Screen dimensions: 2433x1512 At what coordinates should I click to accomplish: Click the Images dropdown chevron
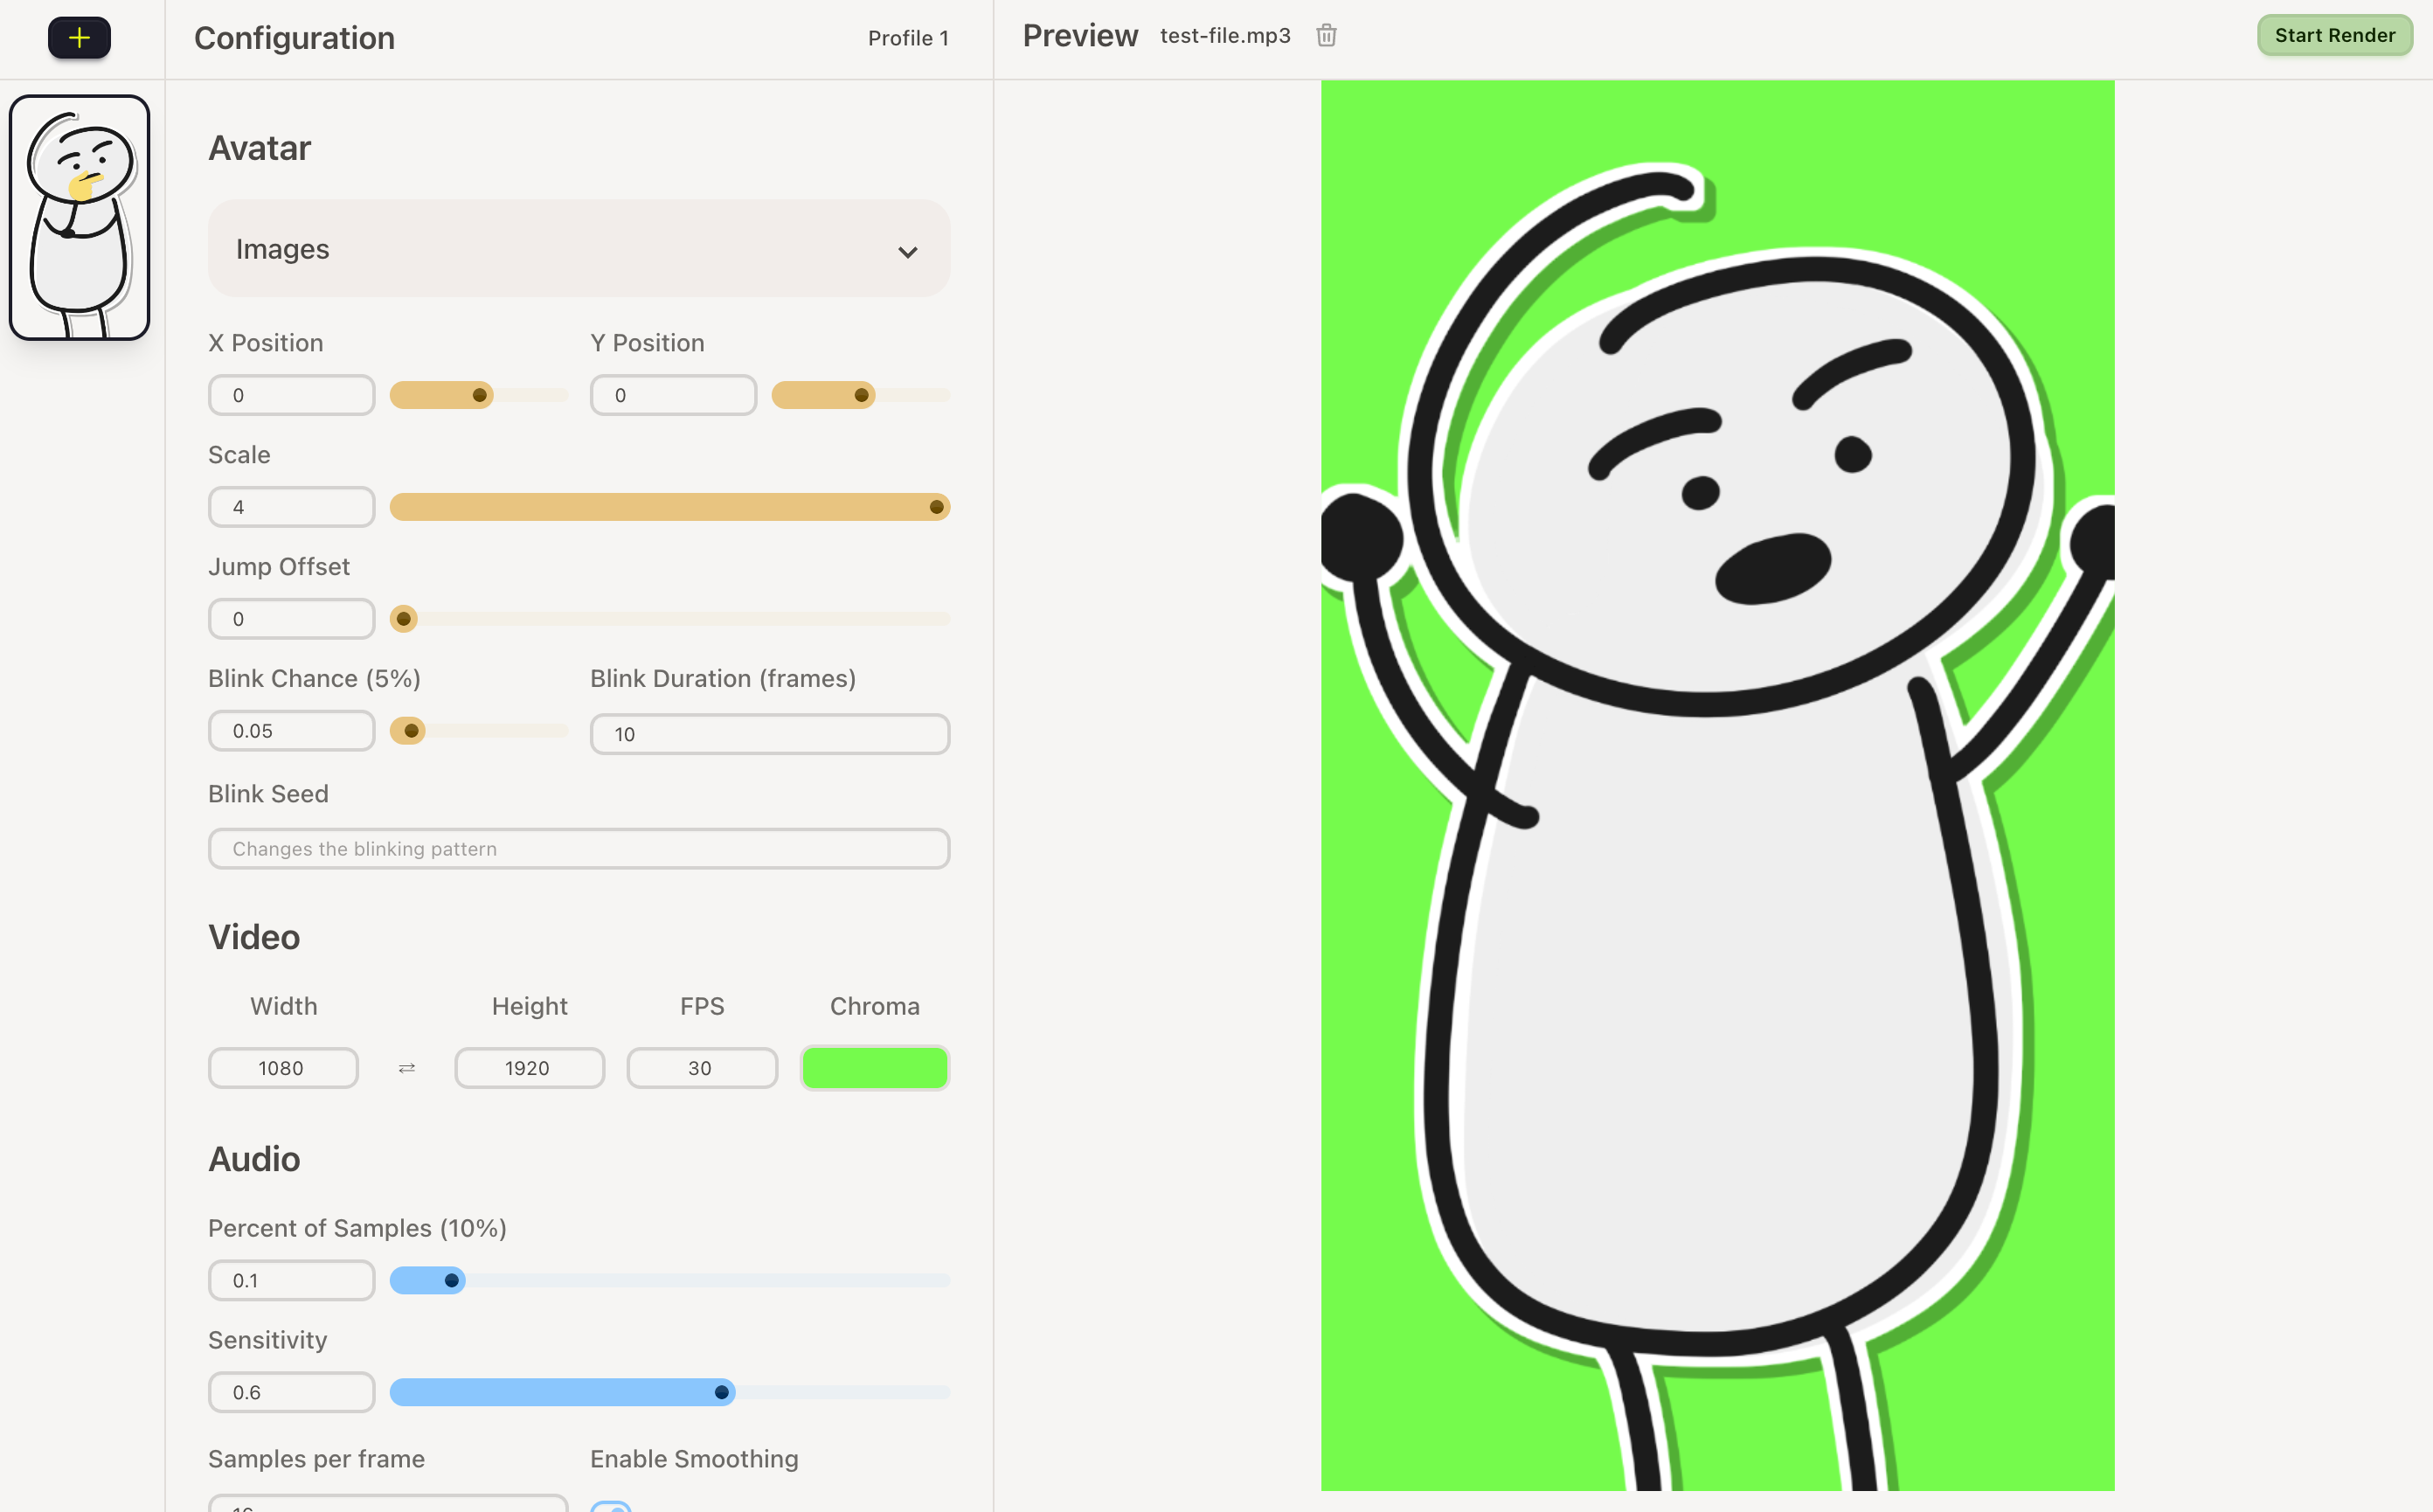(x=907, y=251)
